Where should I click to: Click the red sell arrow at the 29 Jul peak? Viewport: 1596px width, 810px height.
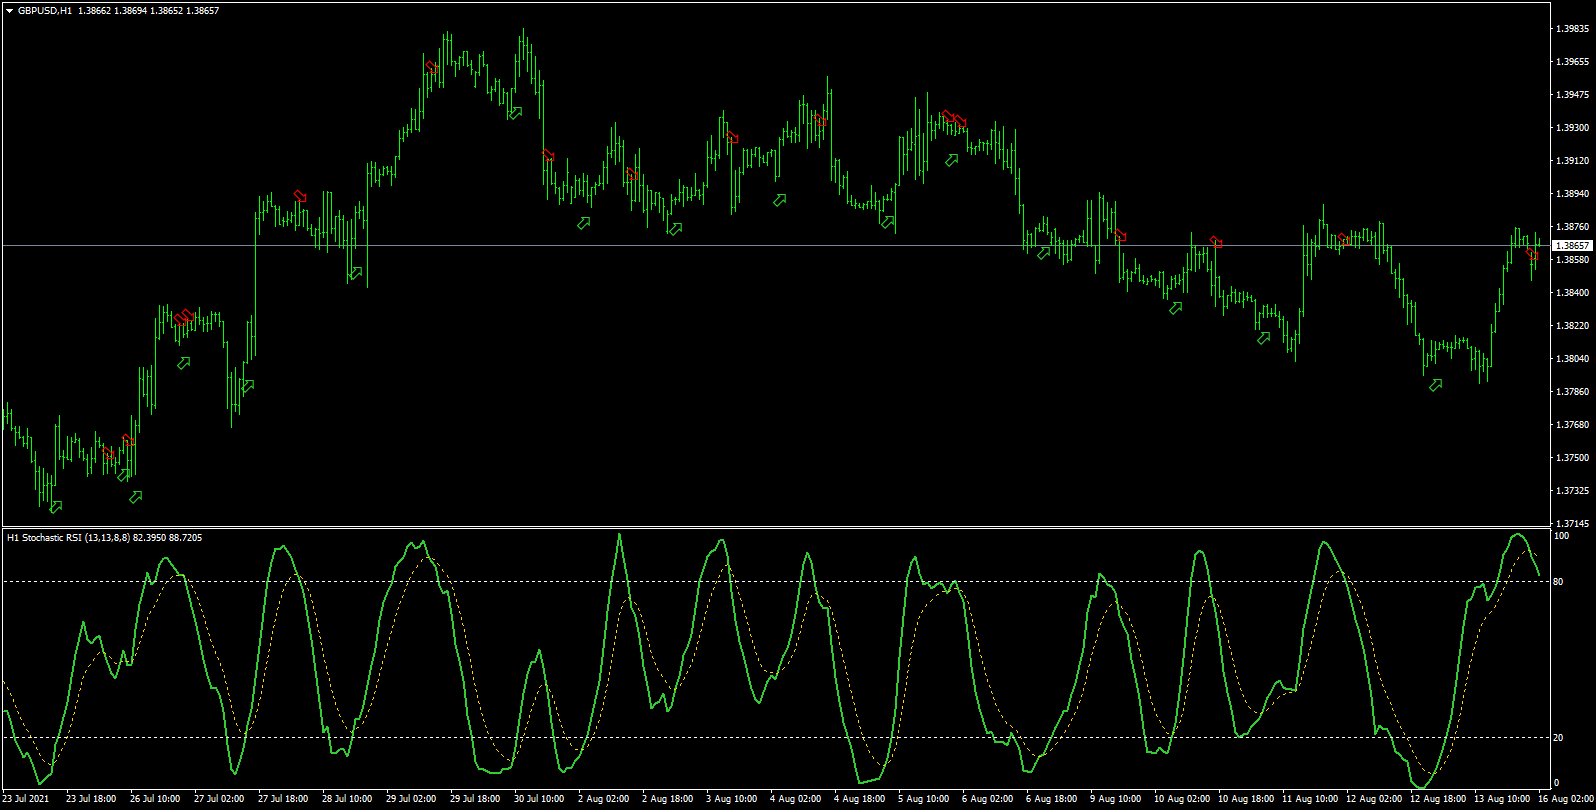pos(432,68)
